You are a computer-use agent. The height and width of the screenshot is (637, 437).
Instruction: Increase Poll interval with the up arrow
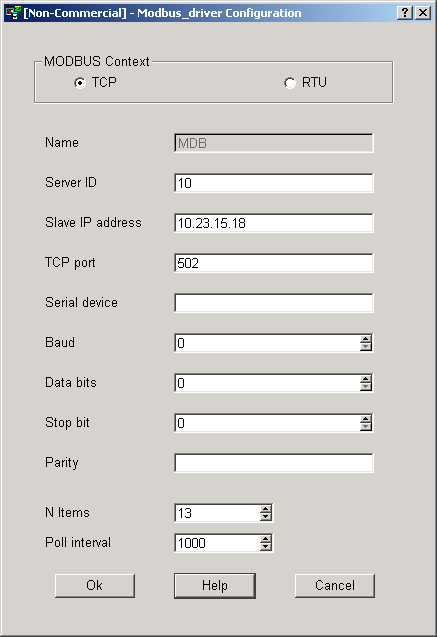pos(266,539)
